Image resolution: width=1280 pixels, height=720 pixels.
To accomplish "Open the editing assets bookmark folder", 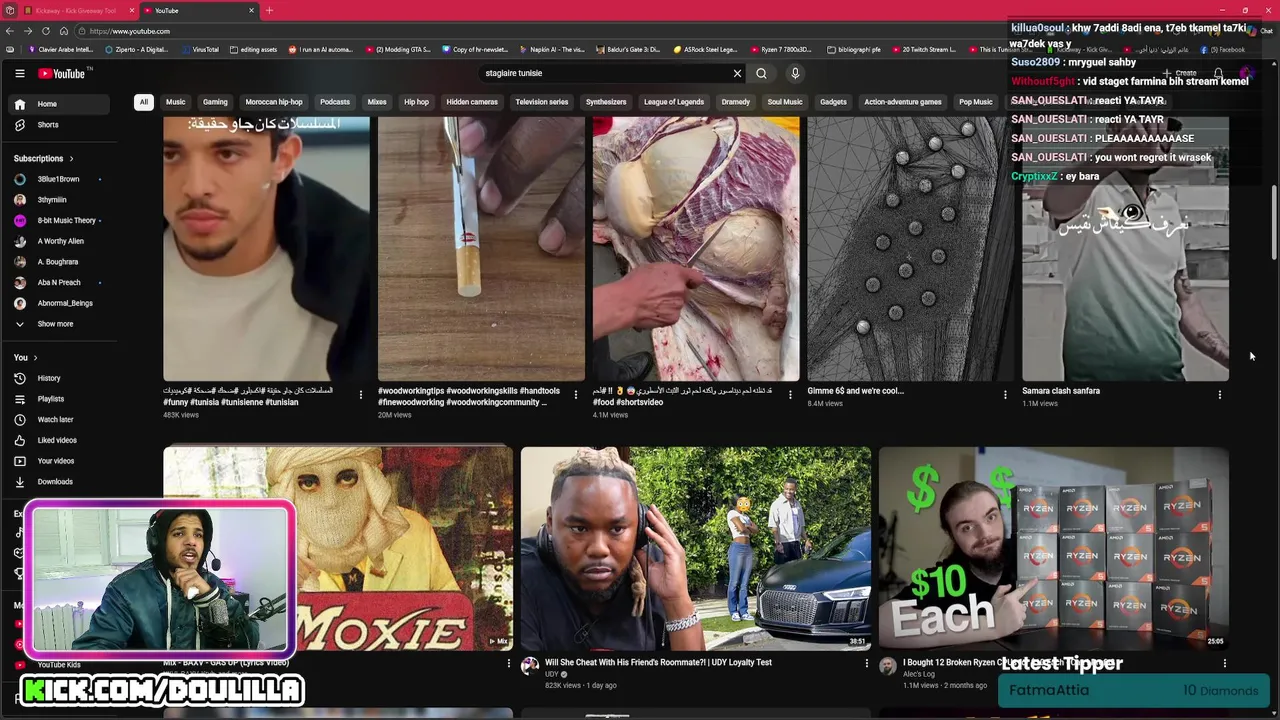I will 253,49.
